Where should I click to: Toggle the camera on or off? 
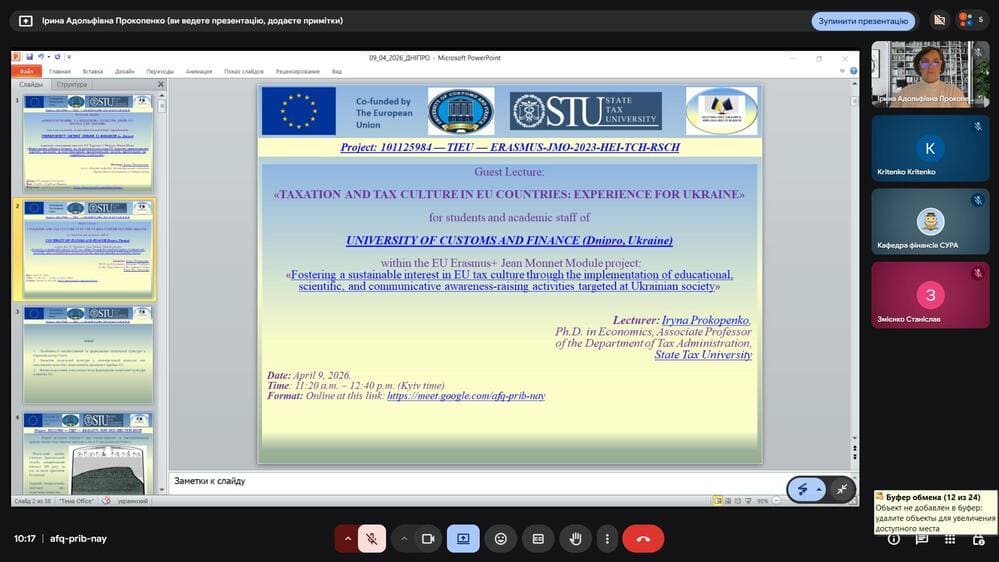click(428, 539)
